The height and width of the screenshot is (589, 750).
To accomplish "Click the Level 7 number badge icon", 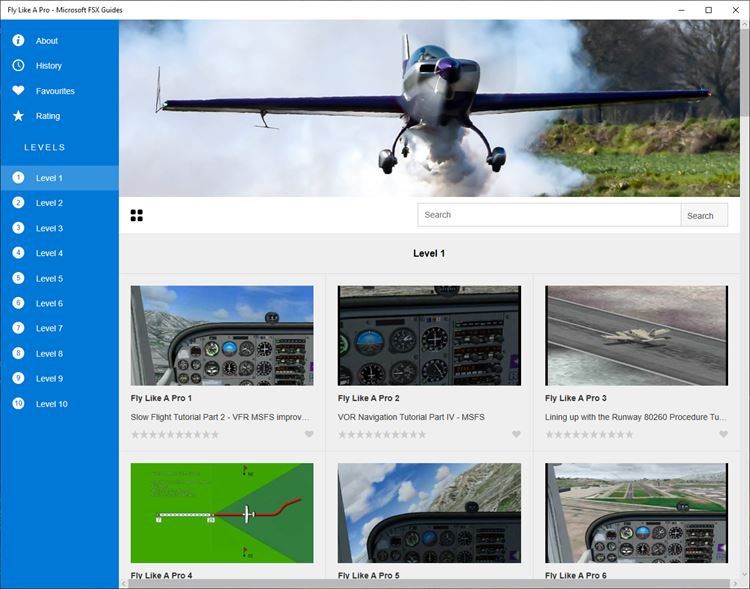I will click(18, 328).
